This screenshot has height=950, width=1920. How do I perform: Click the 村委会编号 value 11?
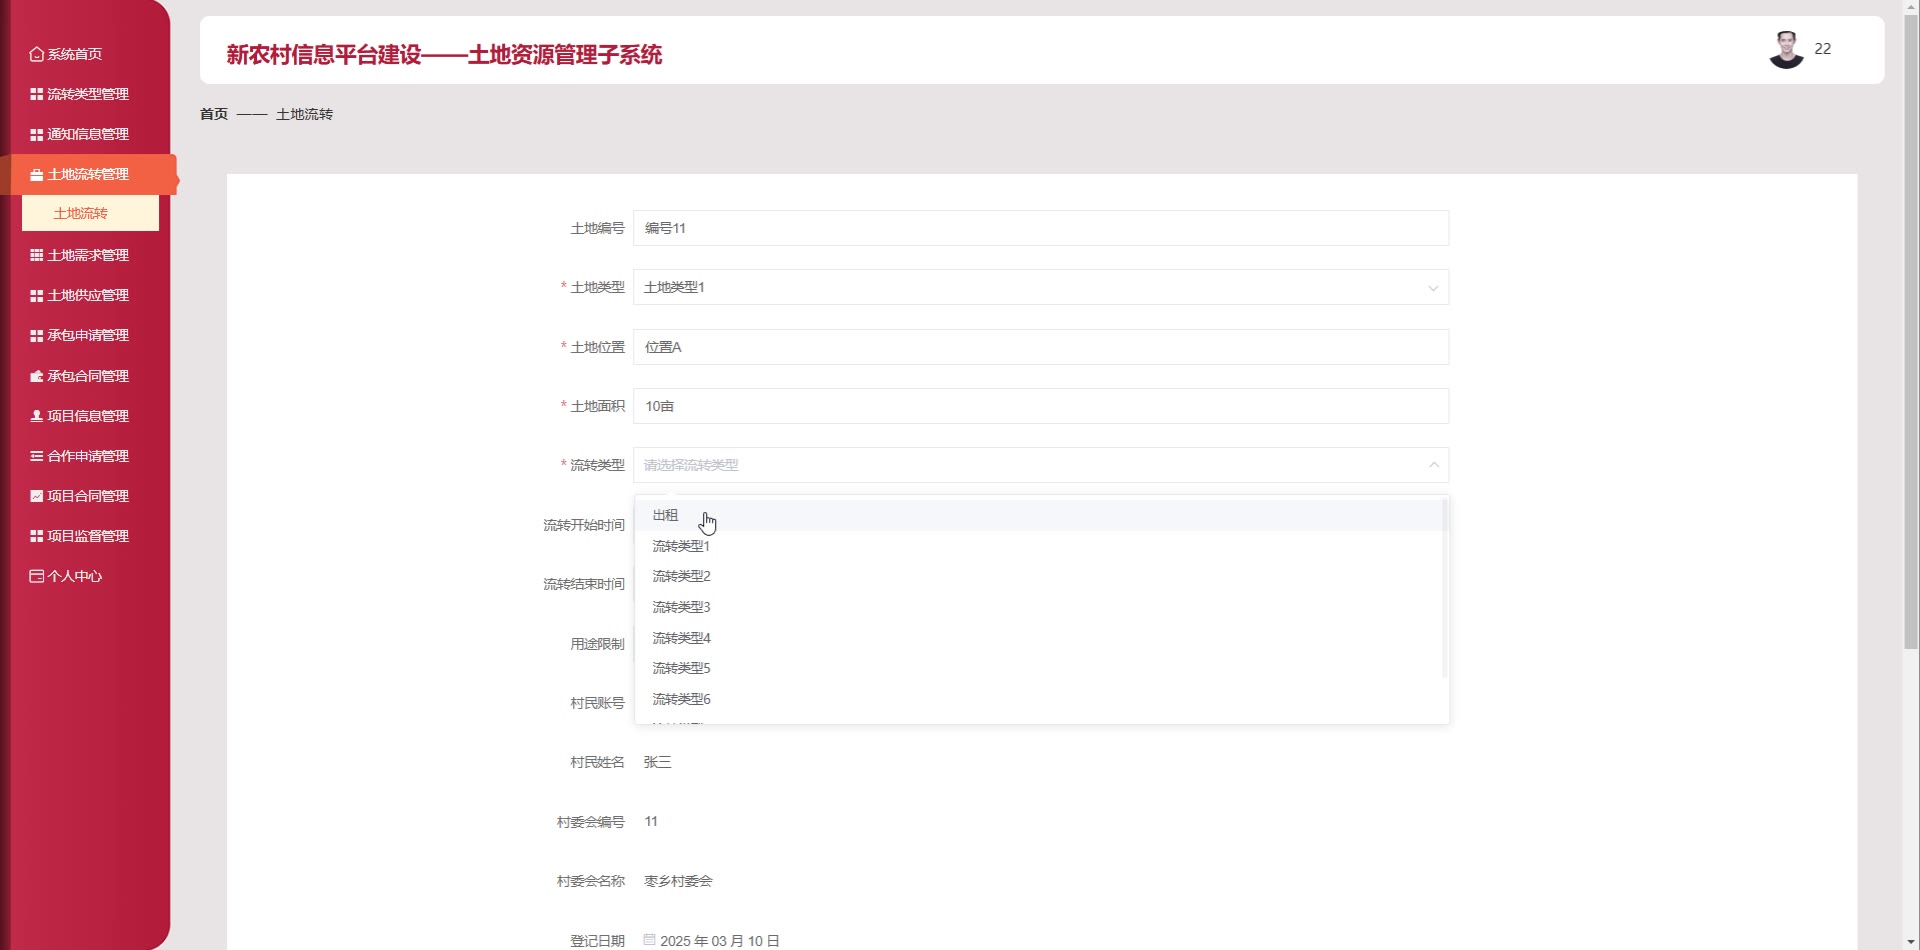point(651,821)
